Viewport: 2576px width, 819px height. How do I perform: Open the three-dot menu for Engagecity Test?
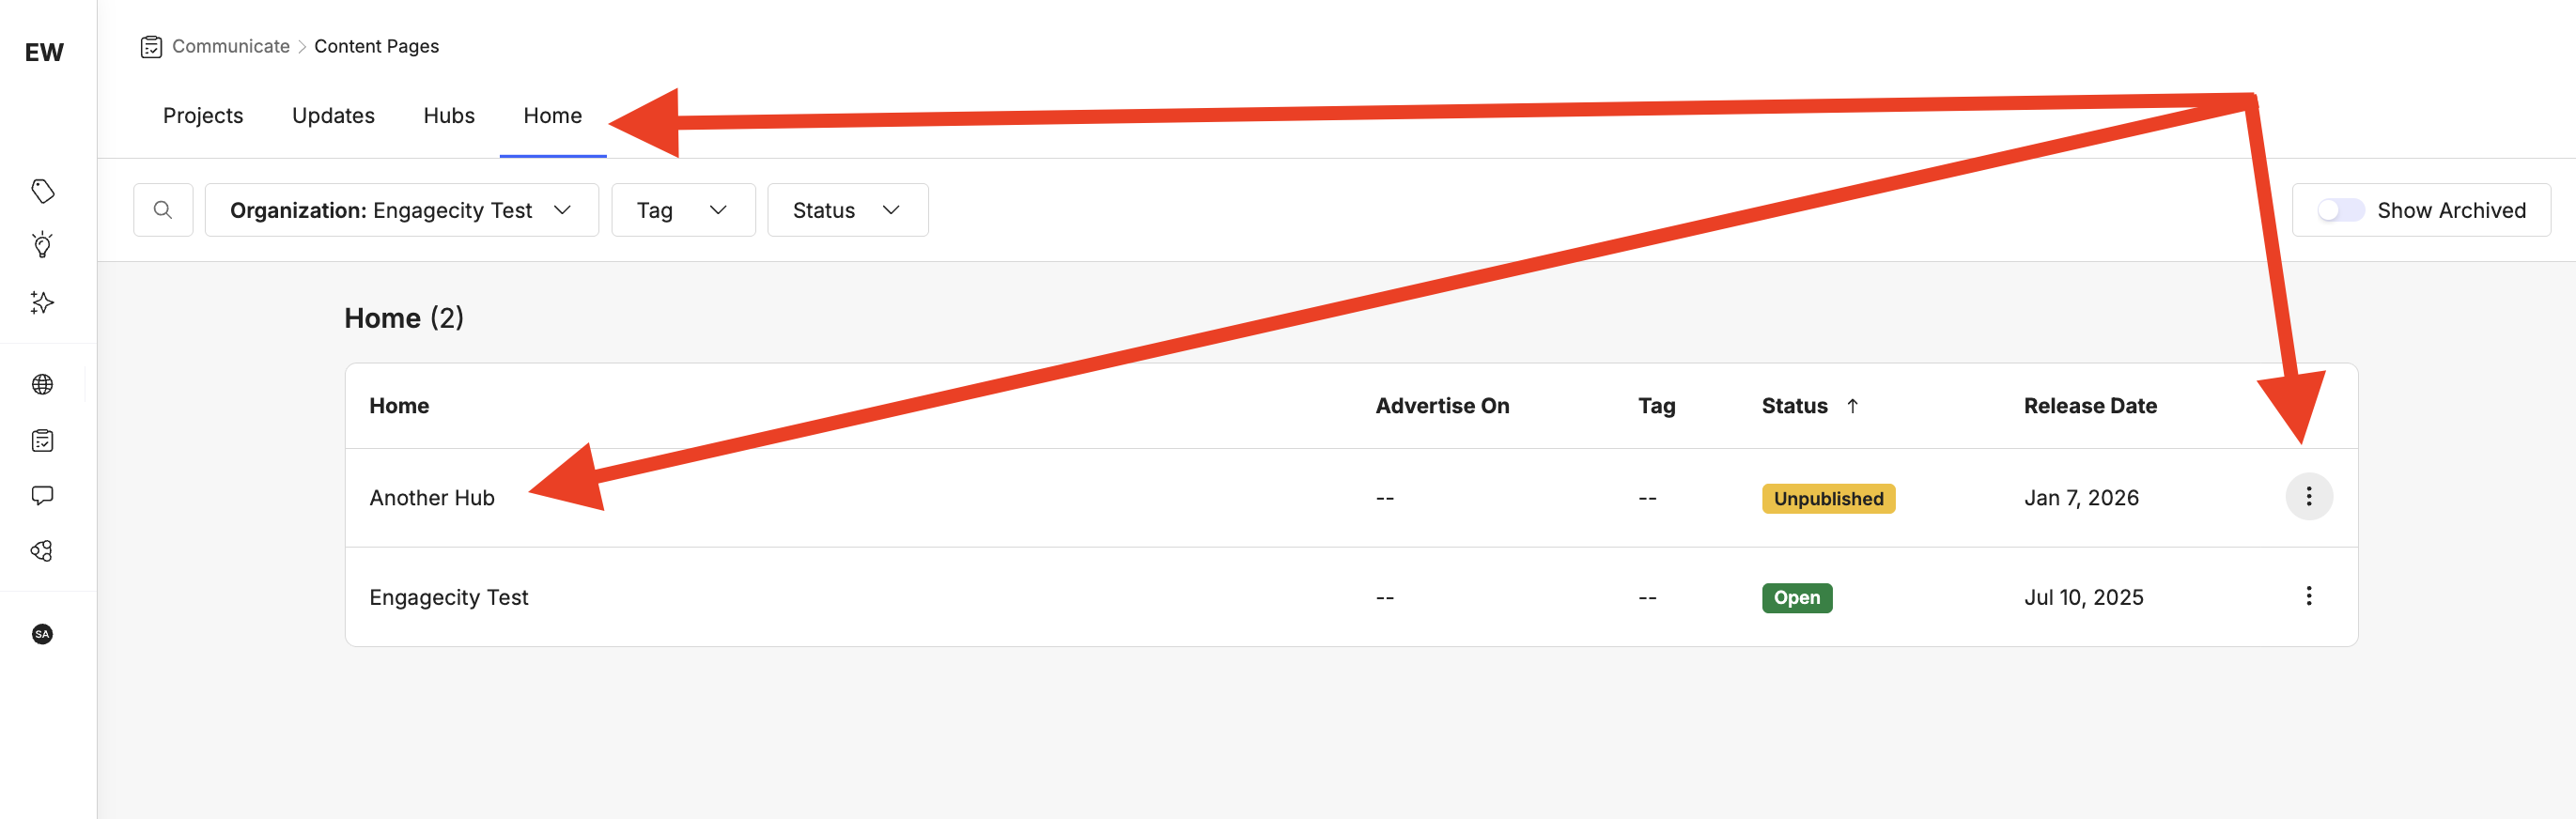[2308, 596]
